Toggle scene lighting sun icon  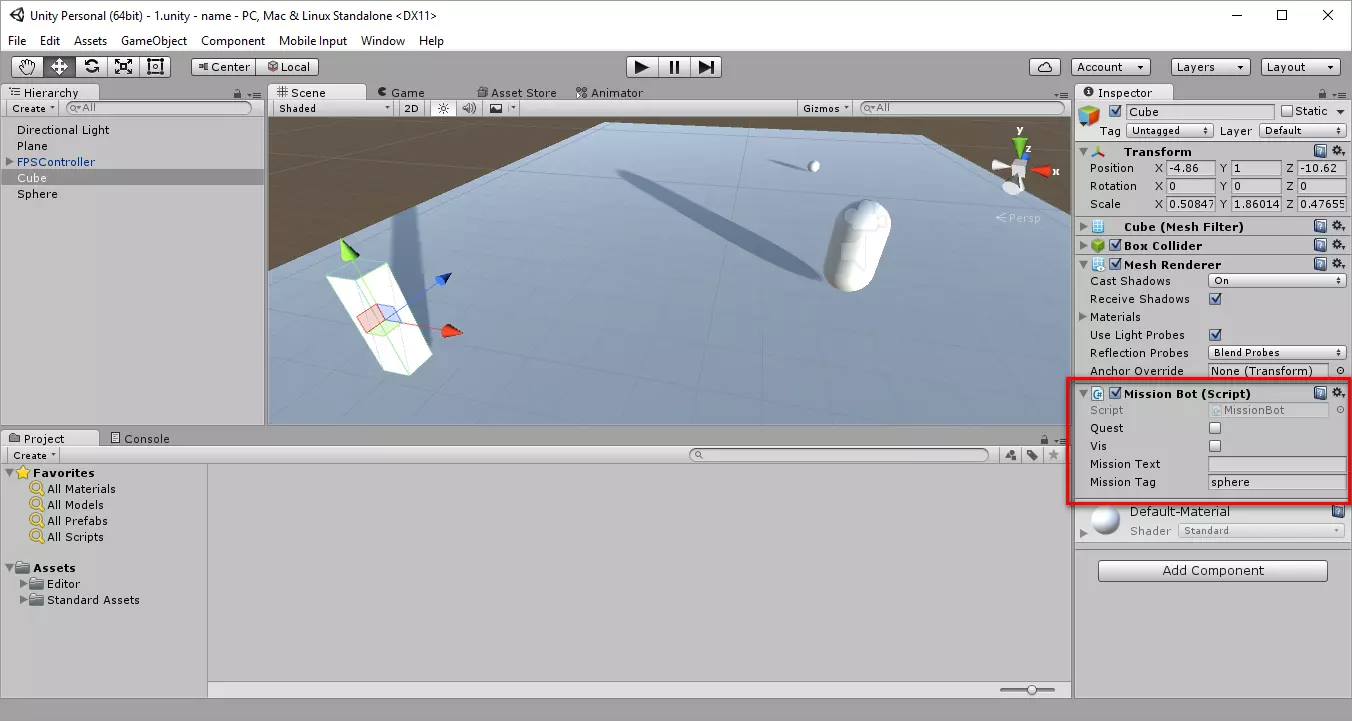click(x=443, y=108)
